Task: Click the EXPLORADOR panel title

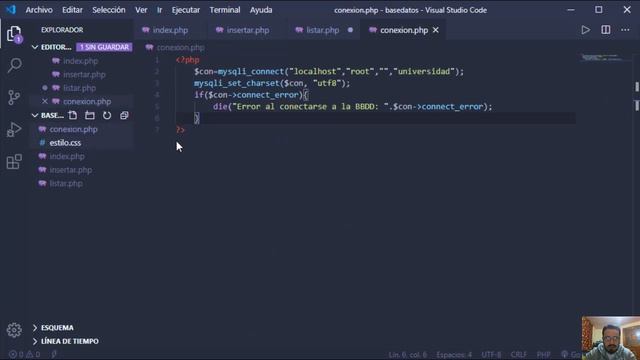Action: point(62,30)
